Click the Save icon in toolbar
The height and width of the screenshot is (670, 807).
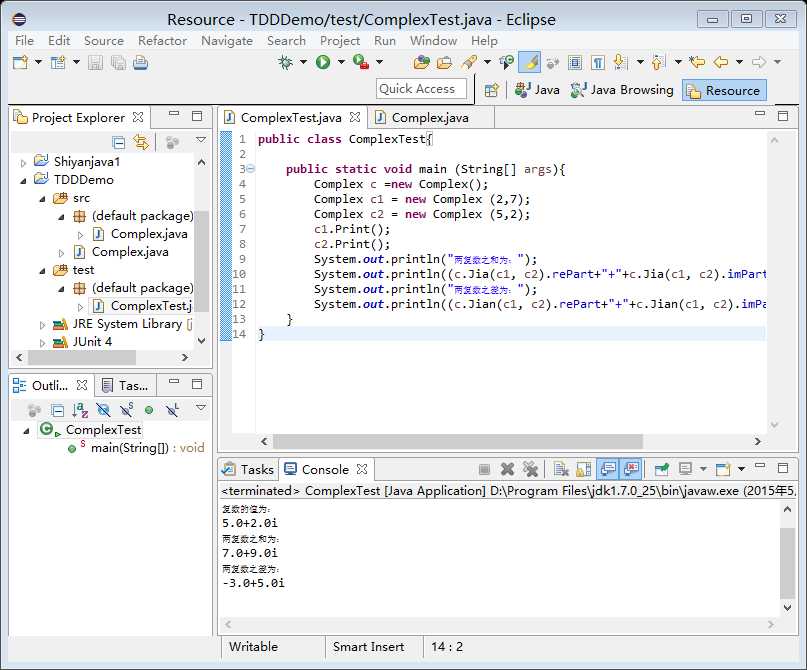[95, 63]
